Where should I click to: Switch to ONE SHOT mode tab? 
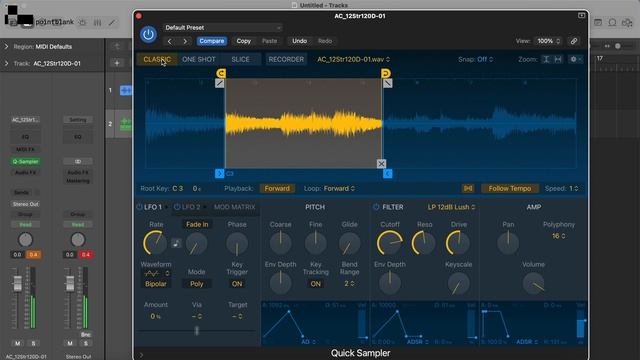pos(199,59)
